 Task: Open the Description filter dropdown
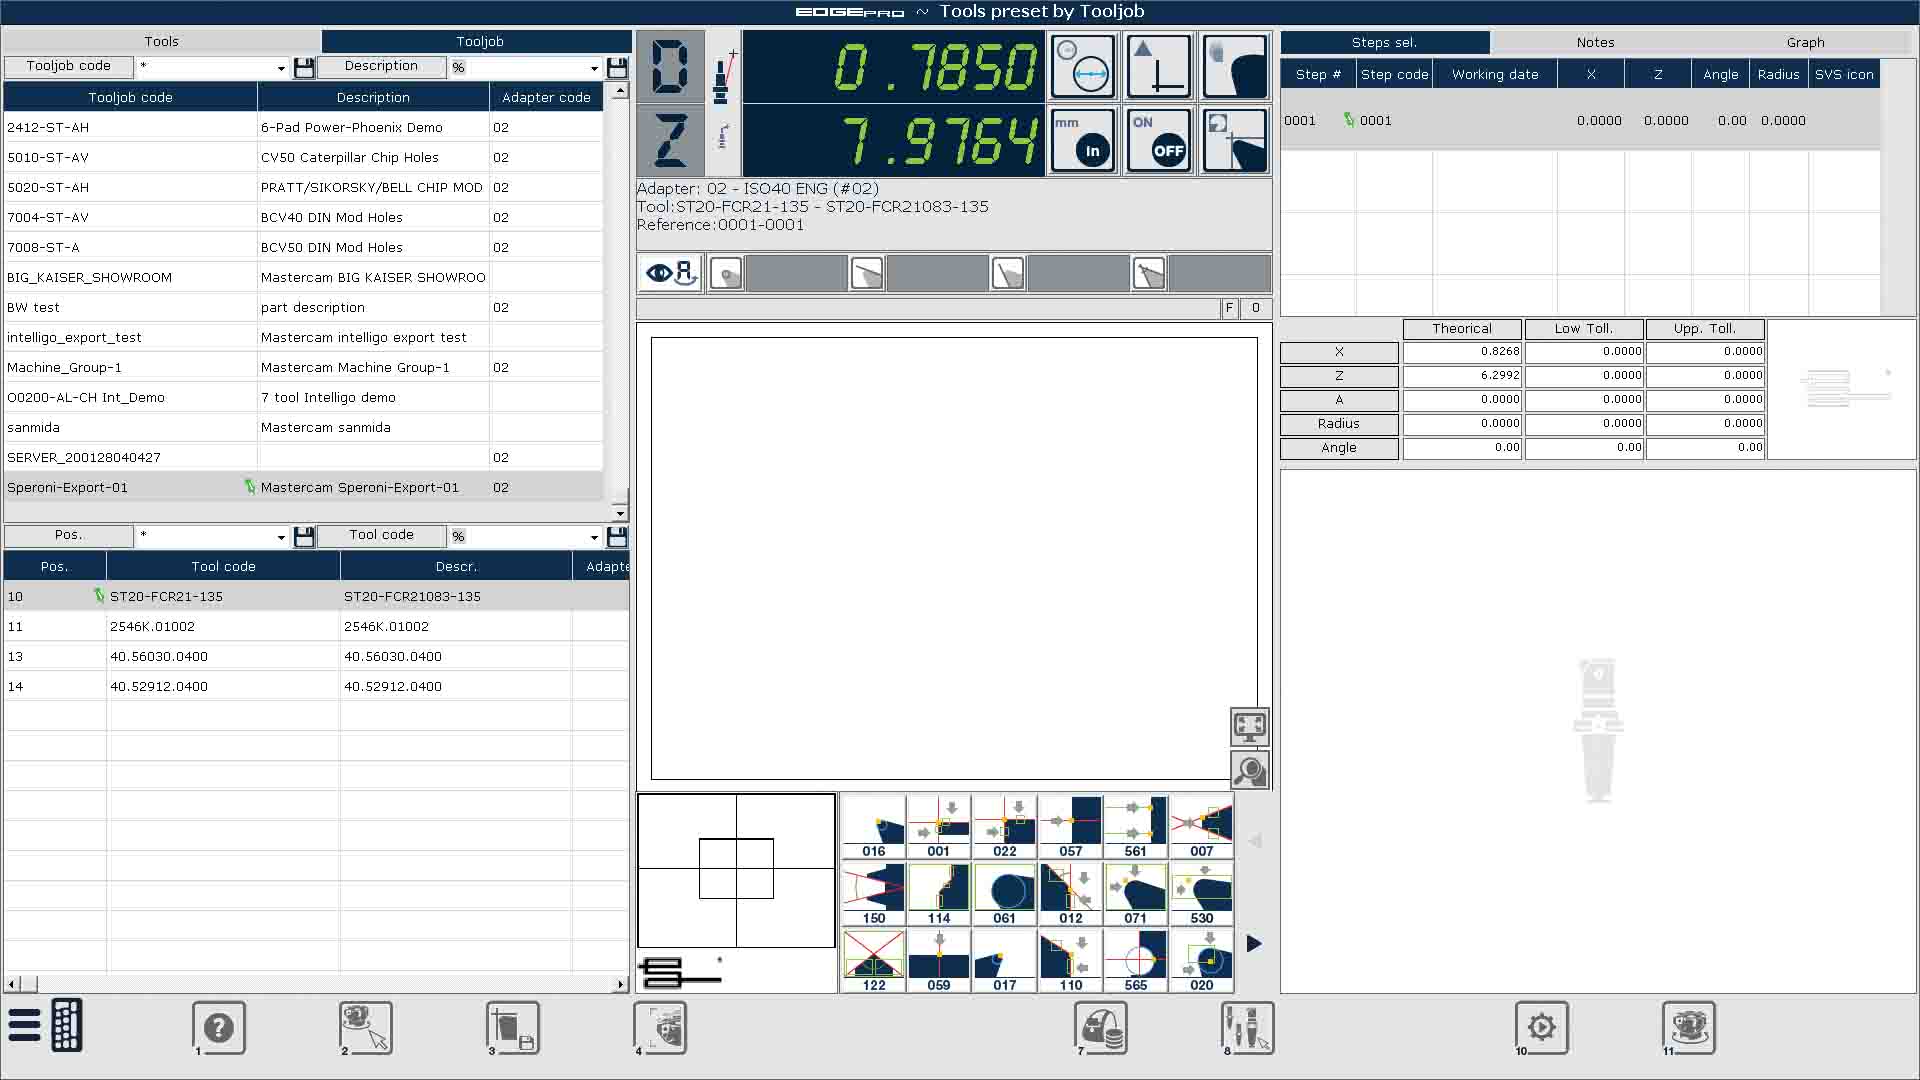[594, 68]
